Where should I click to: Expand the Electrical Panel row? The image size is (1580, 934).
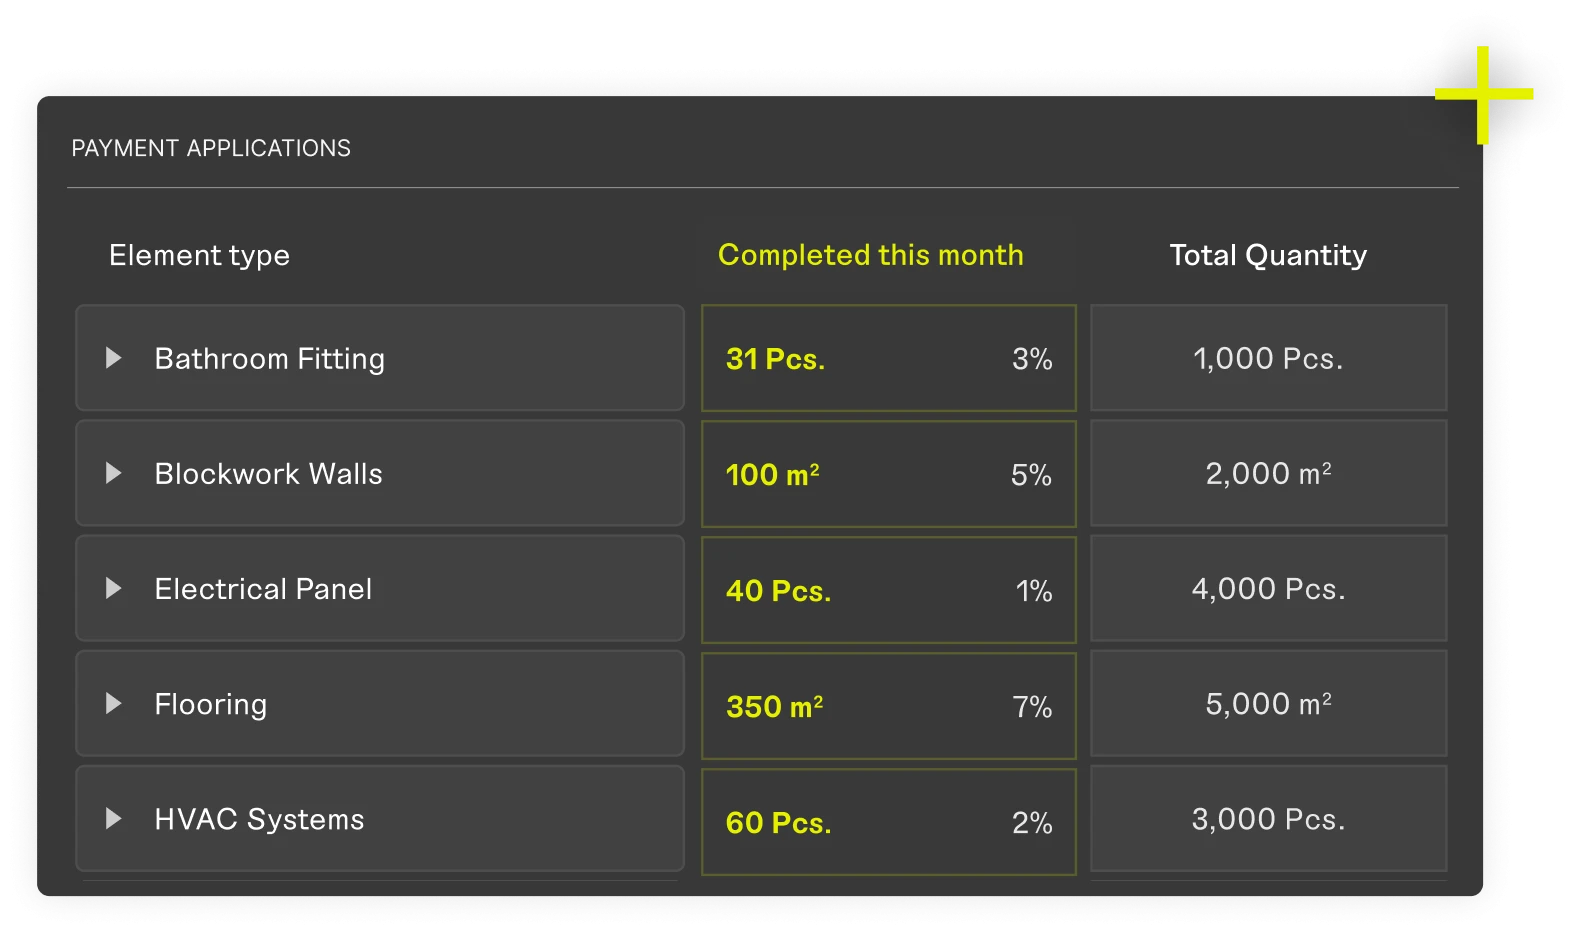(x=114, y=588)
